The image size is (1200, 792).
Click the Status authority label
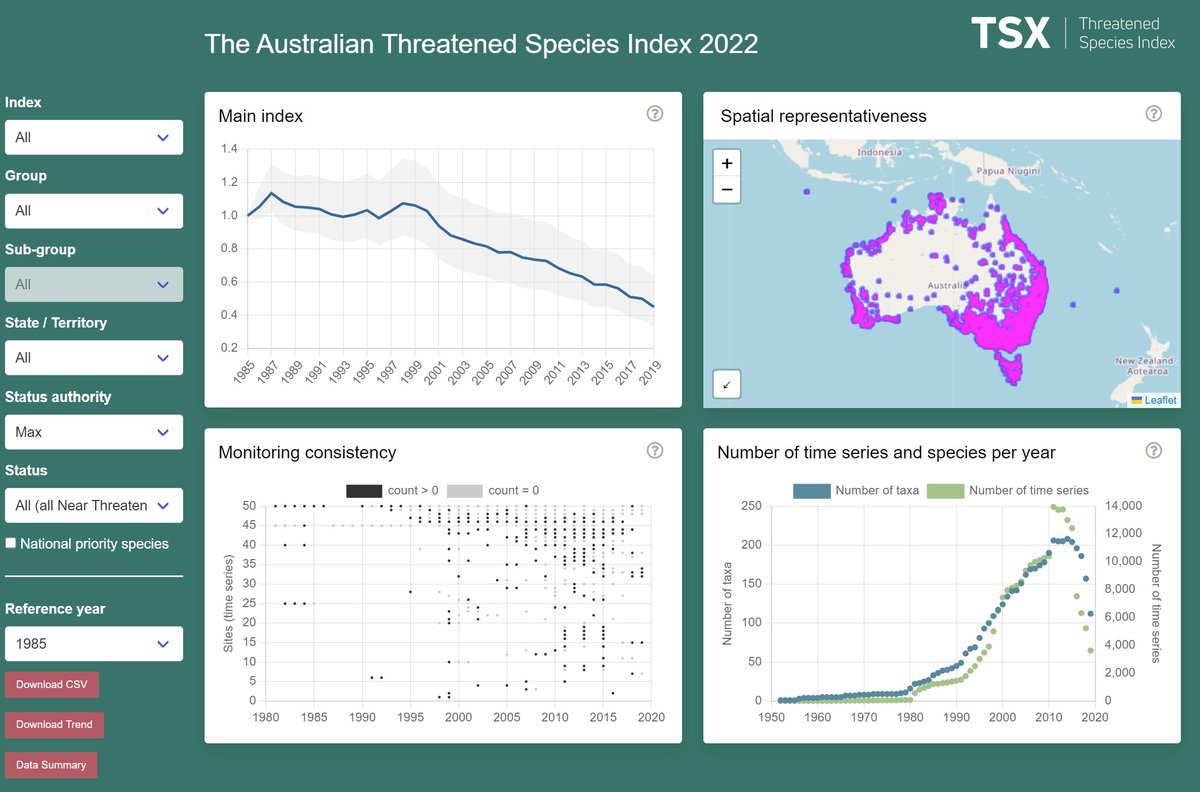click(x=58, y=397)
